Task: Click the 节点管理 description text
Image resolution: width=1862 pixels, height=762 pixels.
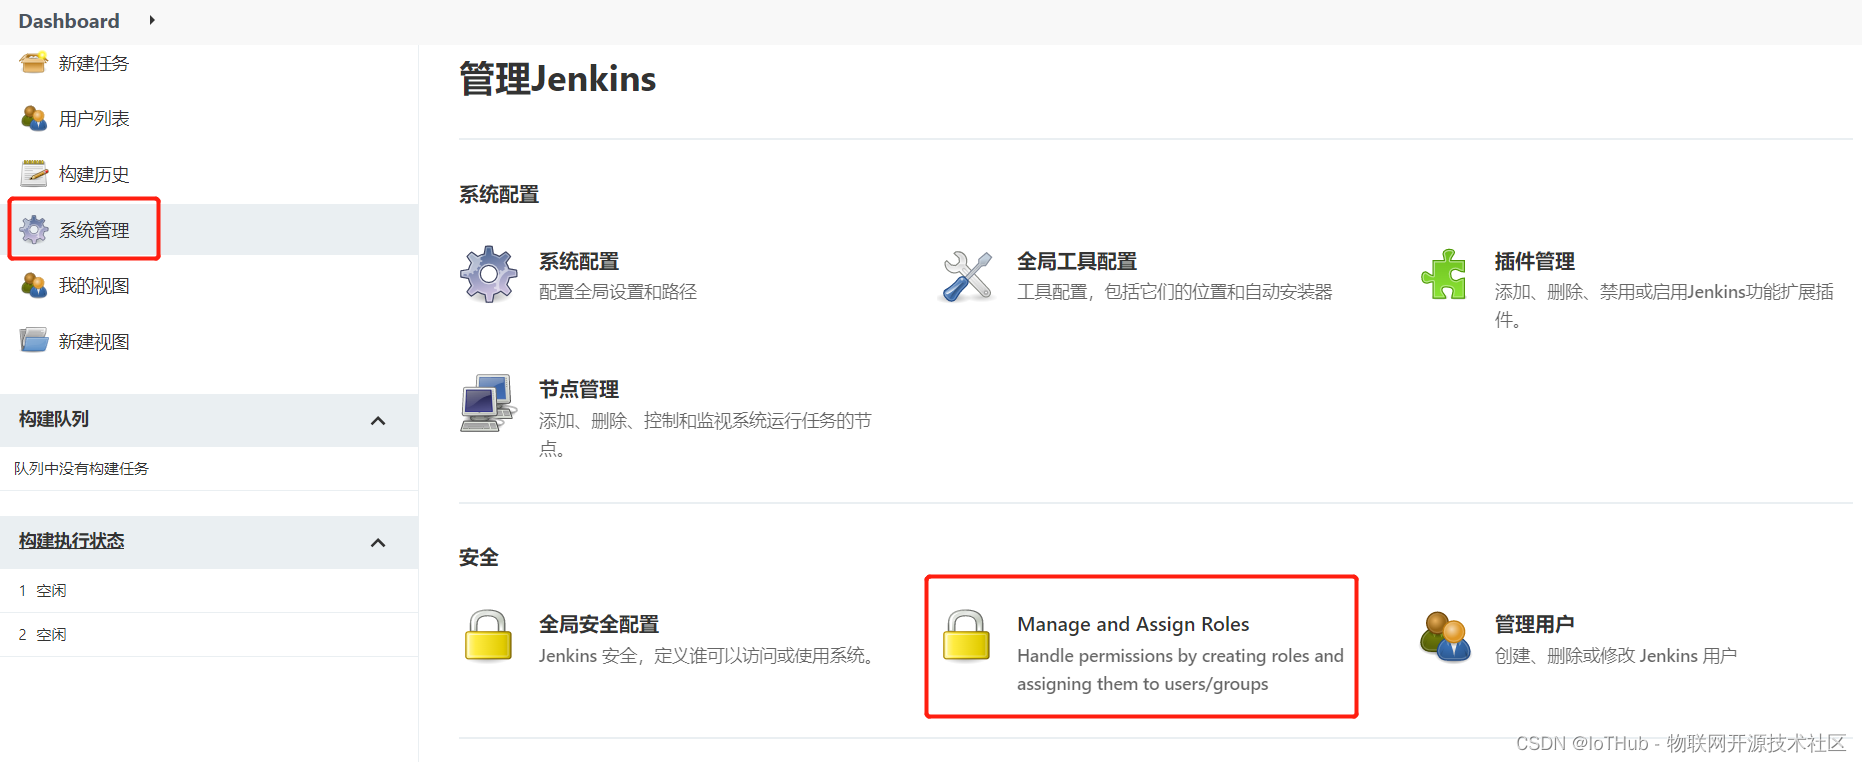Action: click(x=705, y=434)
